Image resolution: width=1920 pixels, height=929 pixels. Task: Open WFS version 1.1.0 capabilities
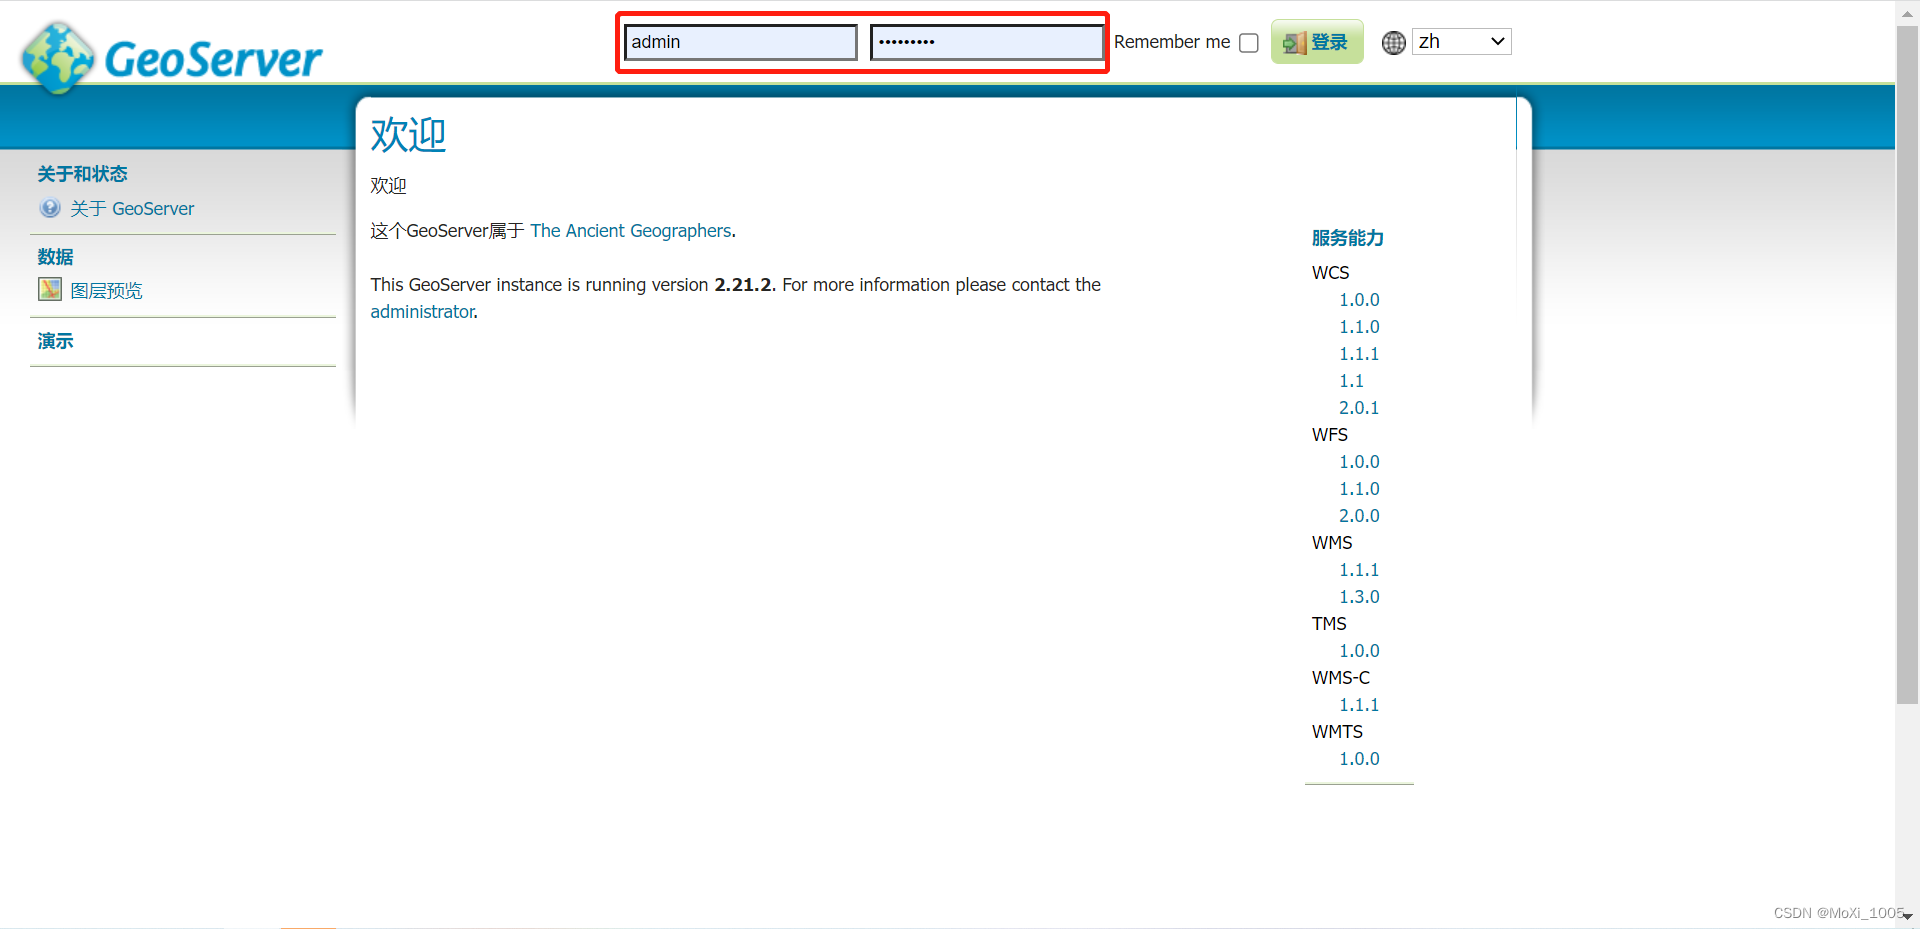(x=1359, y=489)
